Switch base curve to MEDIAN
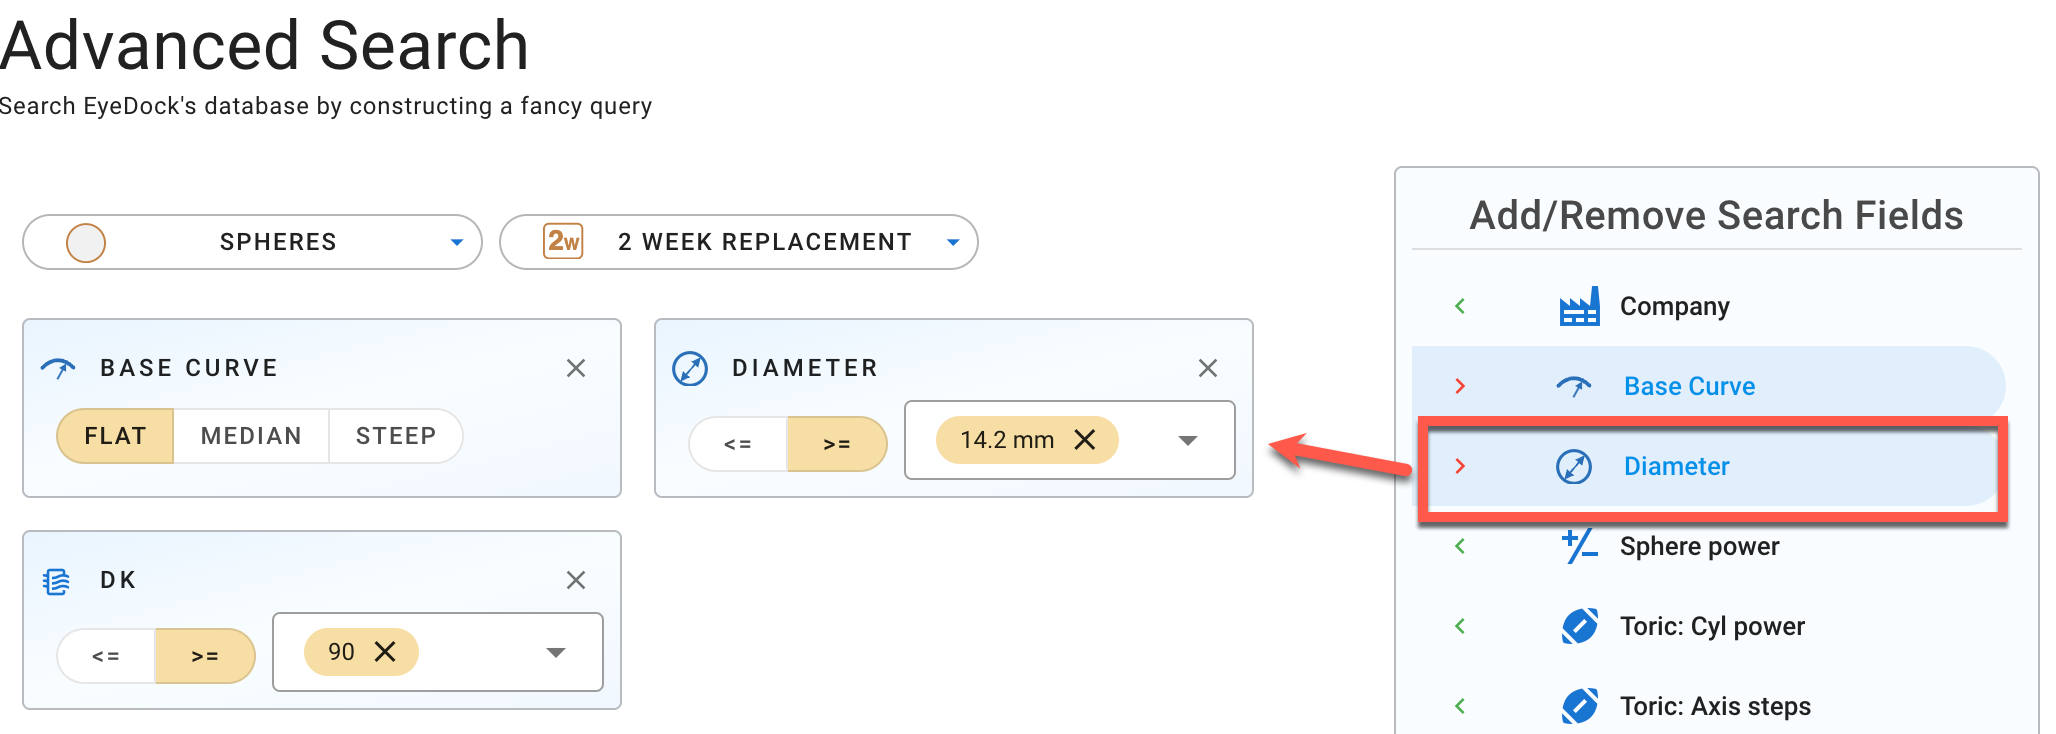2056x734 pixels. 251,436
